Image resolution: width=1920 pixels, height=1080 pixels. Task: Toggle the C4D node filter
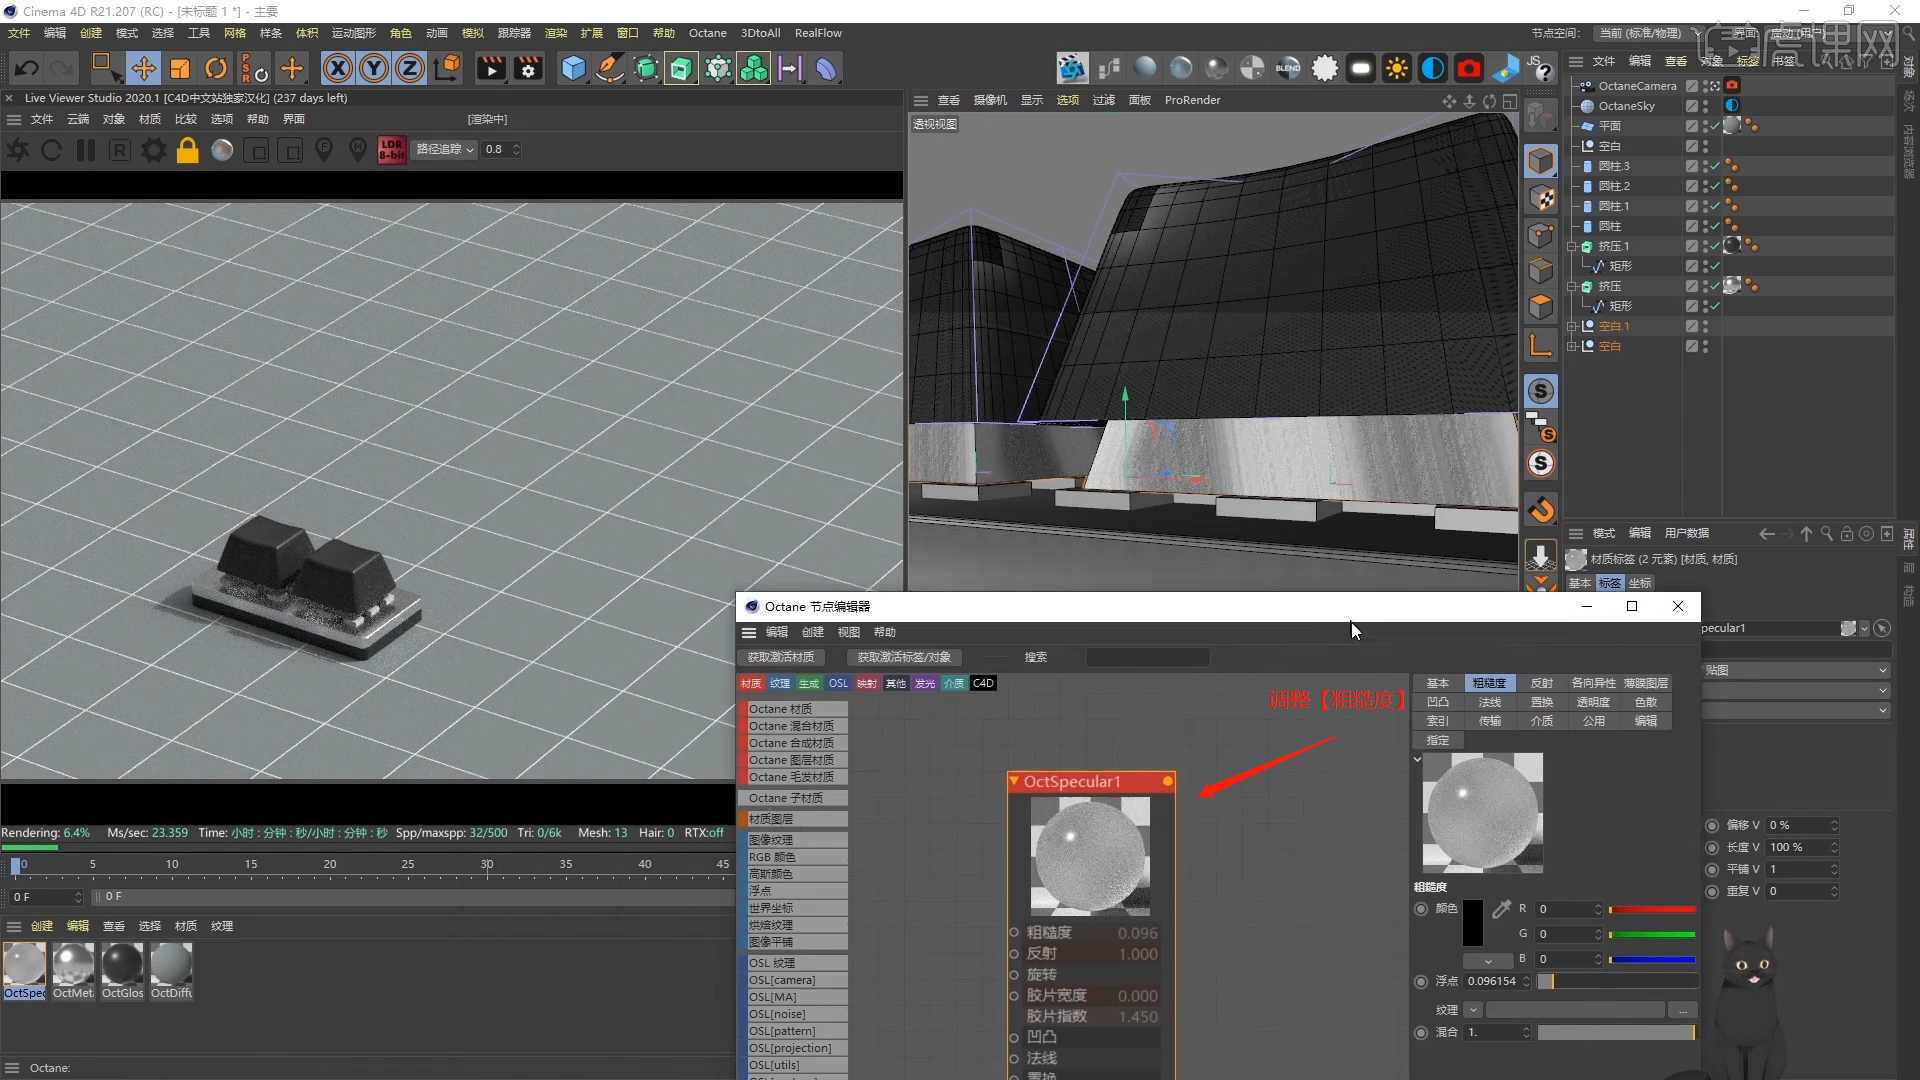point(983,684)
